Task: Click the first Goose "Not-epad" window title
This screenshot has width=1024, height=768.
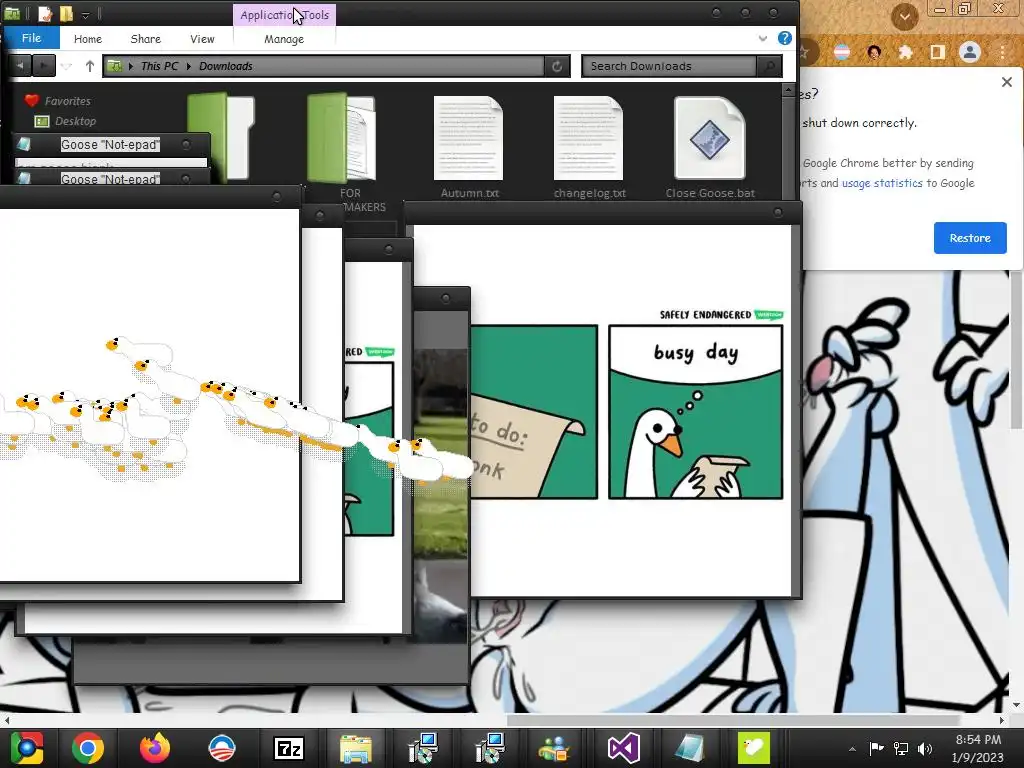Action: point(110,144)
